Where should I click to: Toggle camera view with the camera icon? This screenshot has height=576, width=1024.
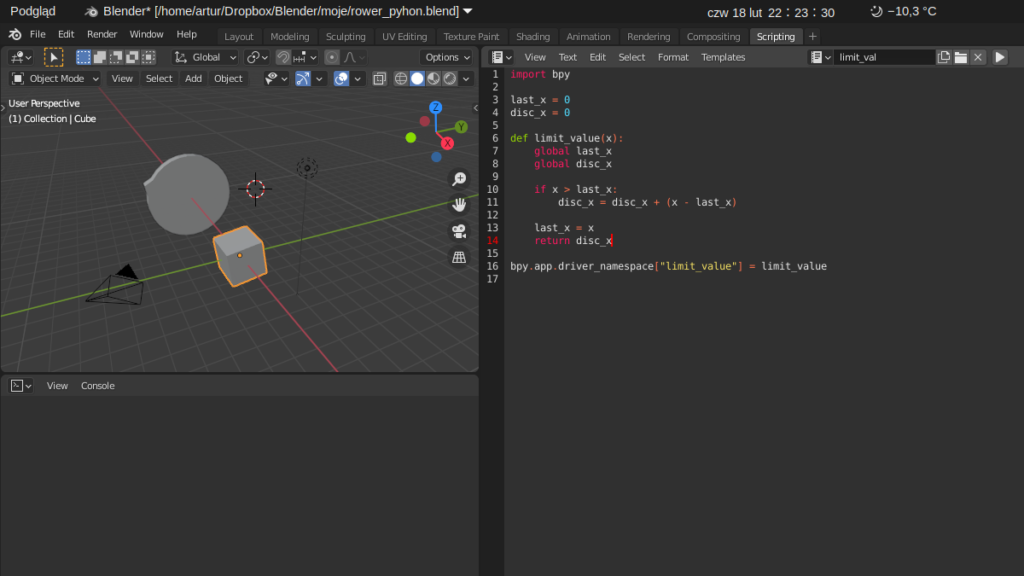(x=459, y=231)
